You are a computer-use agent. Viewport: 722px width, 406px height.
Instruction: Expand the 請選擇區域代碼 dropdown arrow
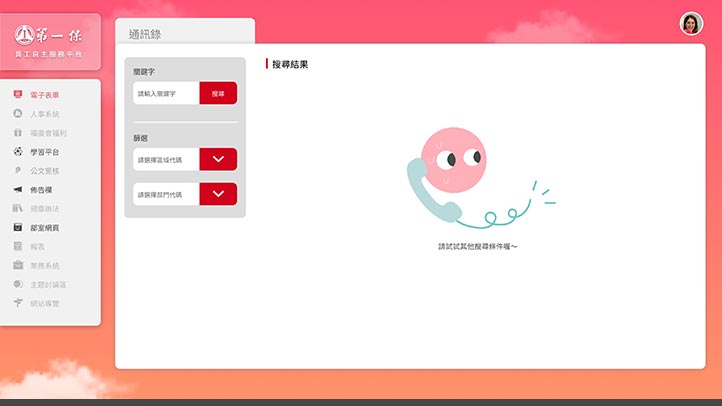218,159
